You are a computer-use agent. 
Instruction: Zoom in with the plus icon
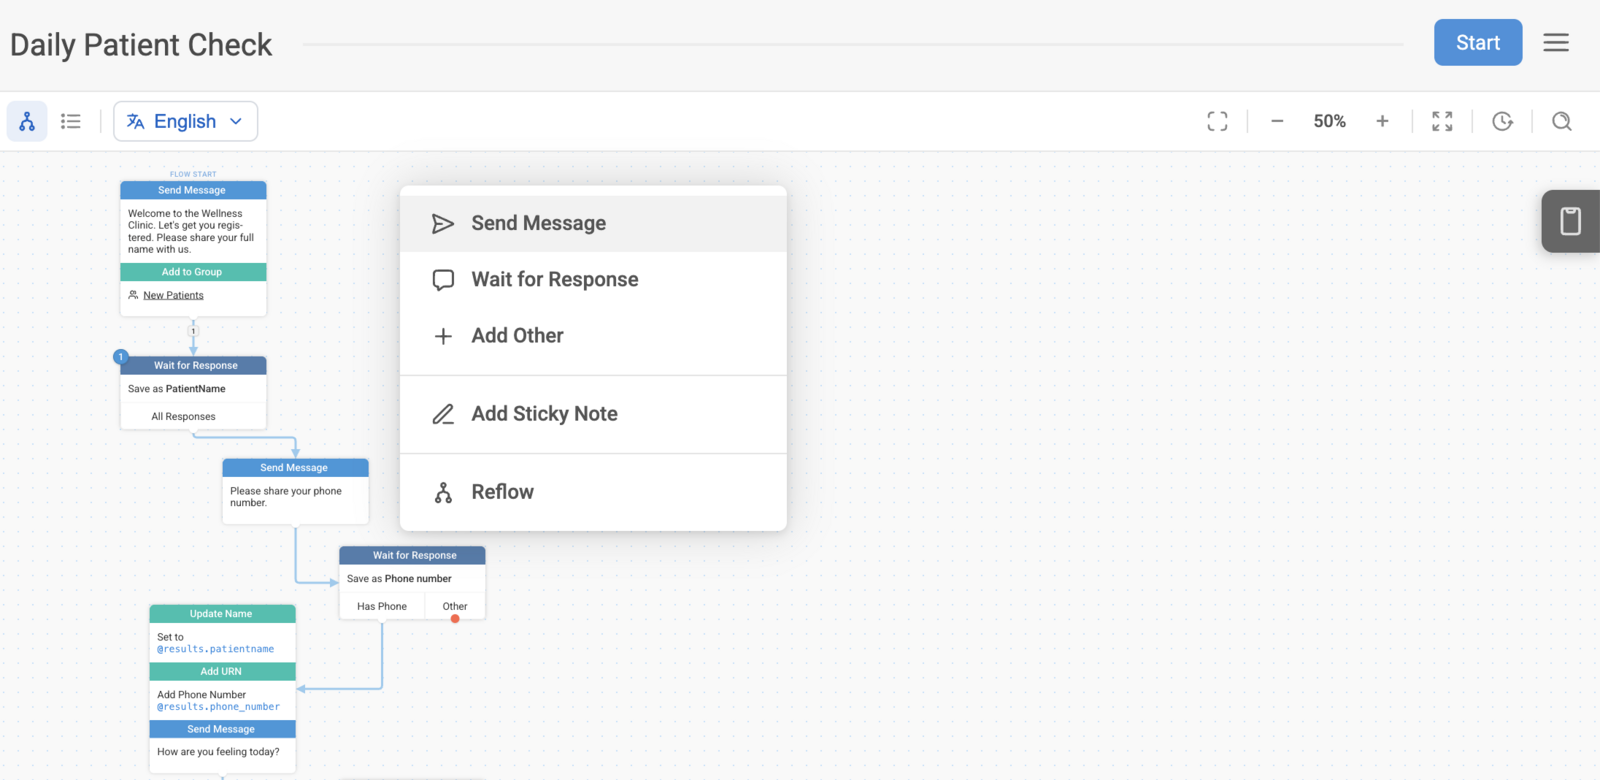1382,121
